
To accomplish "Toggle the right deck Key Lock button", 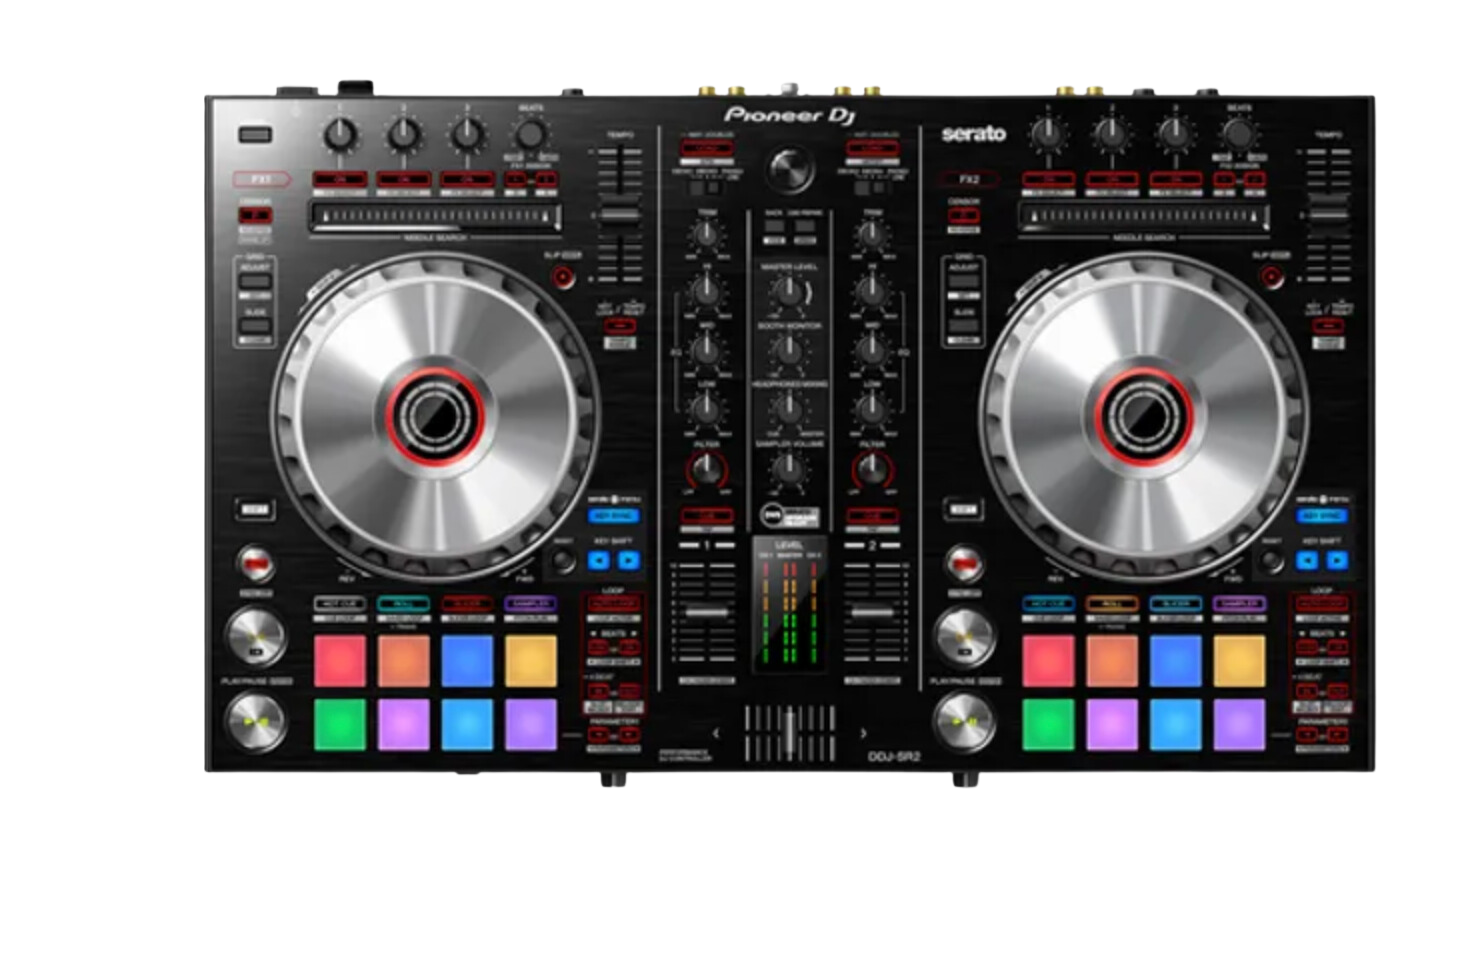I will point(1329,326).
